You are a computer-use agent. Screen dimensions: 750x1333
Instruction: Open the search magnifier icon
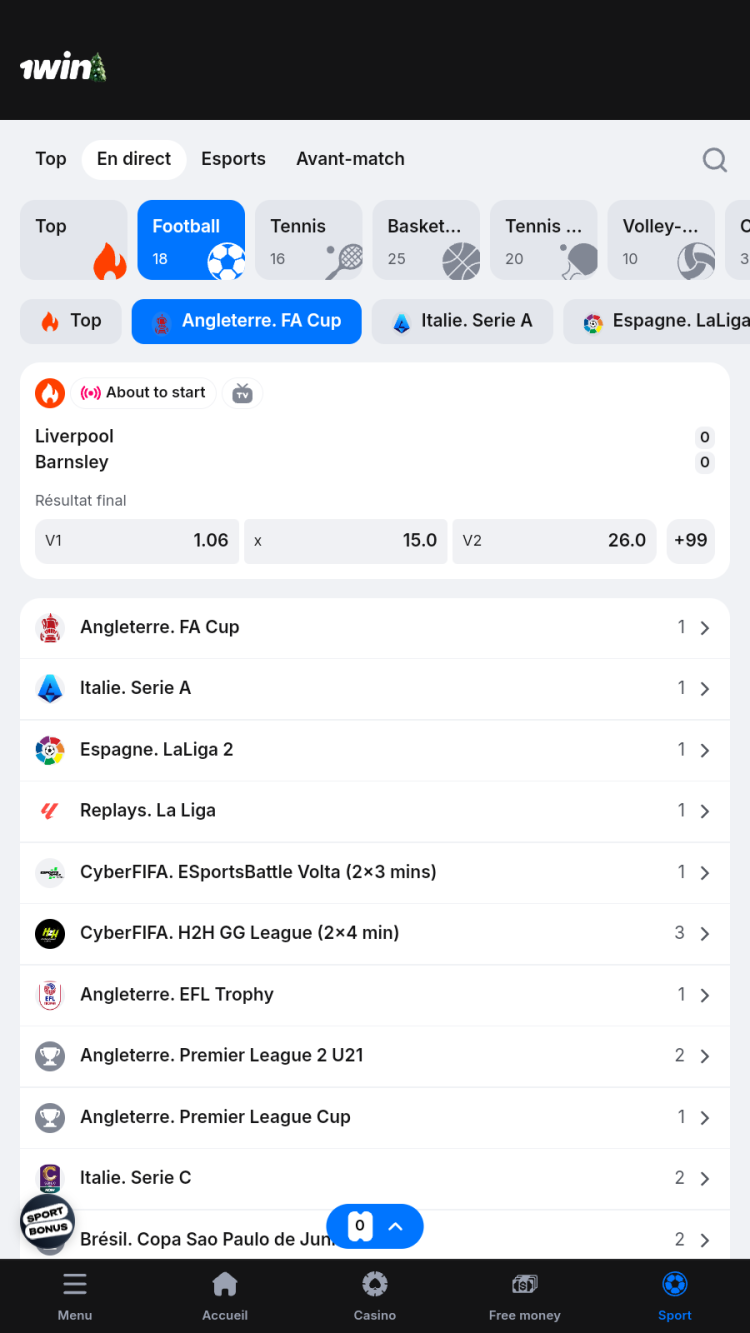click(714, 160)
